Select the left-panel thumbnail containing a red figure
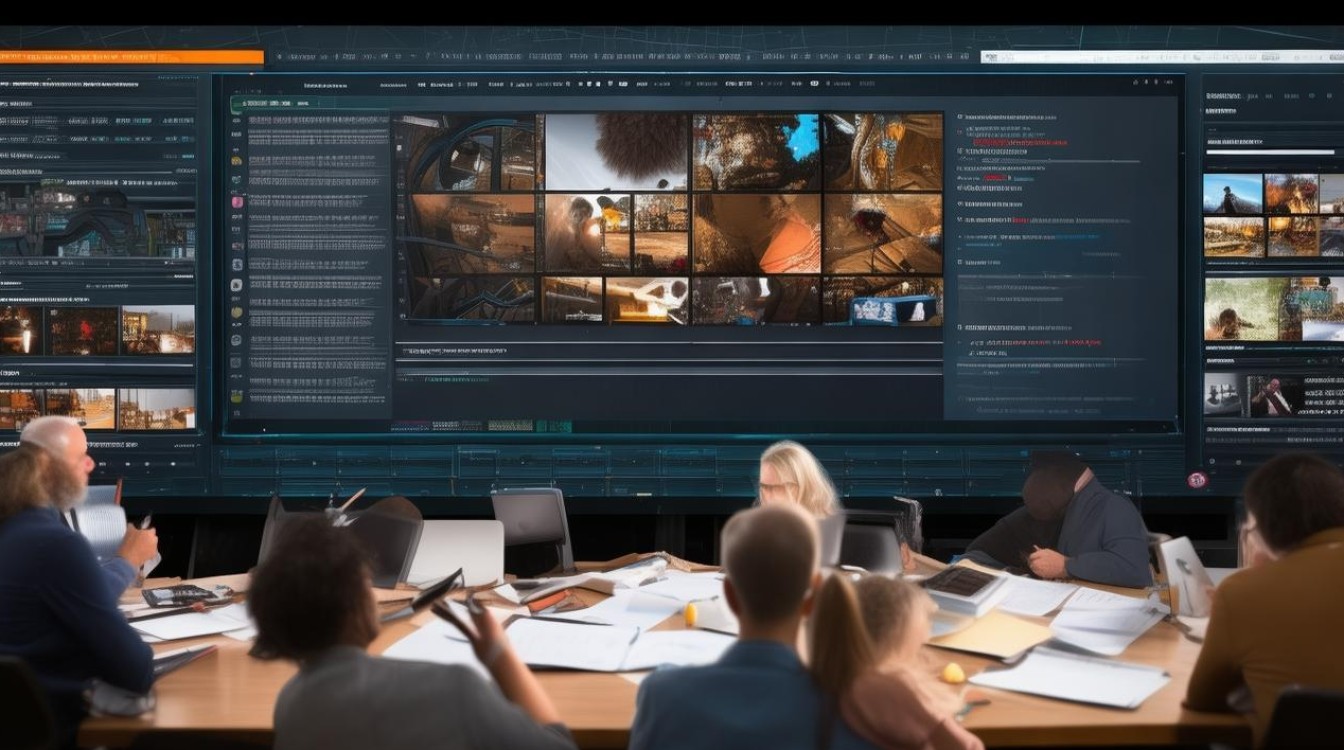1344x750 pixels. point(84,330)
